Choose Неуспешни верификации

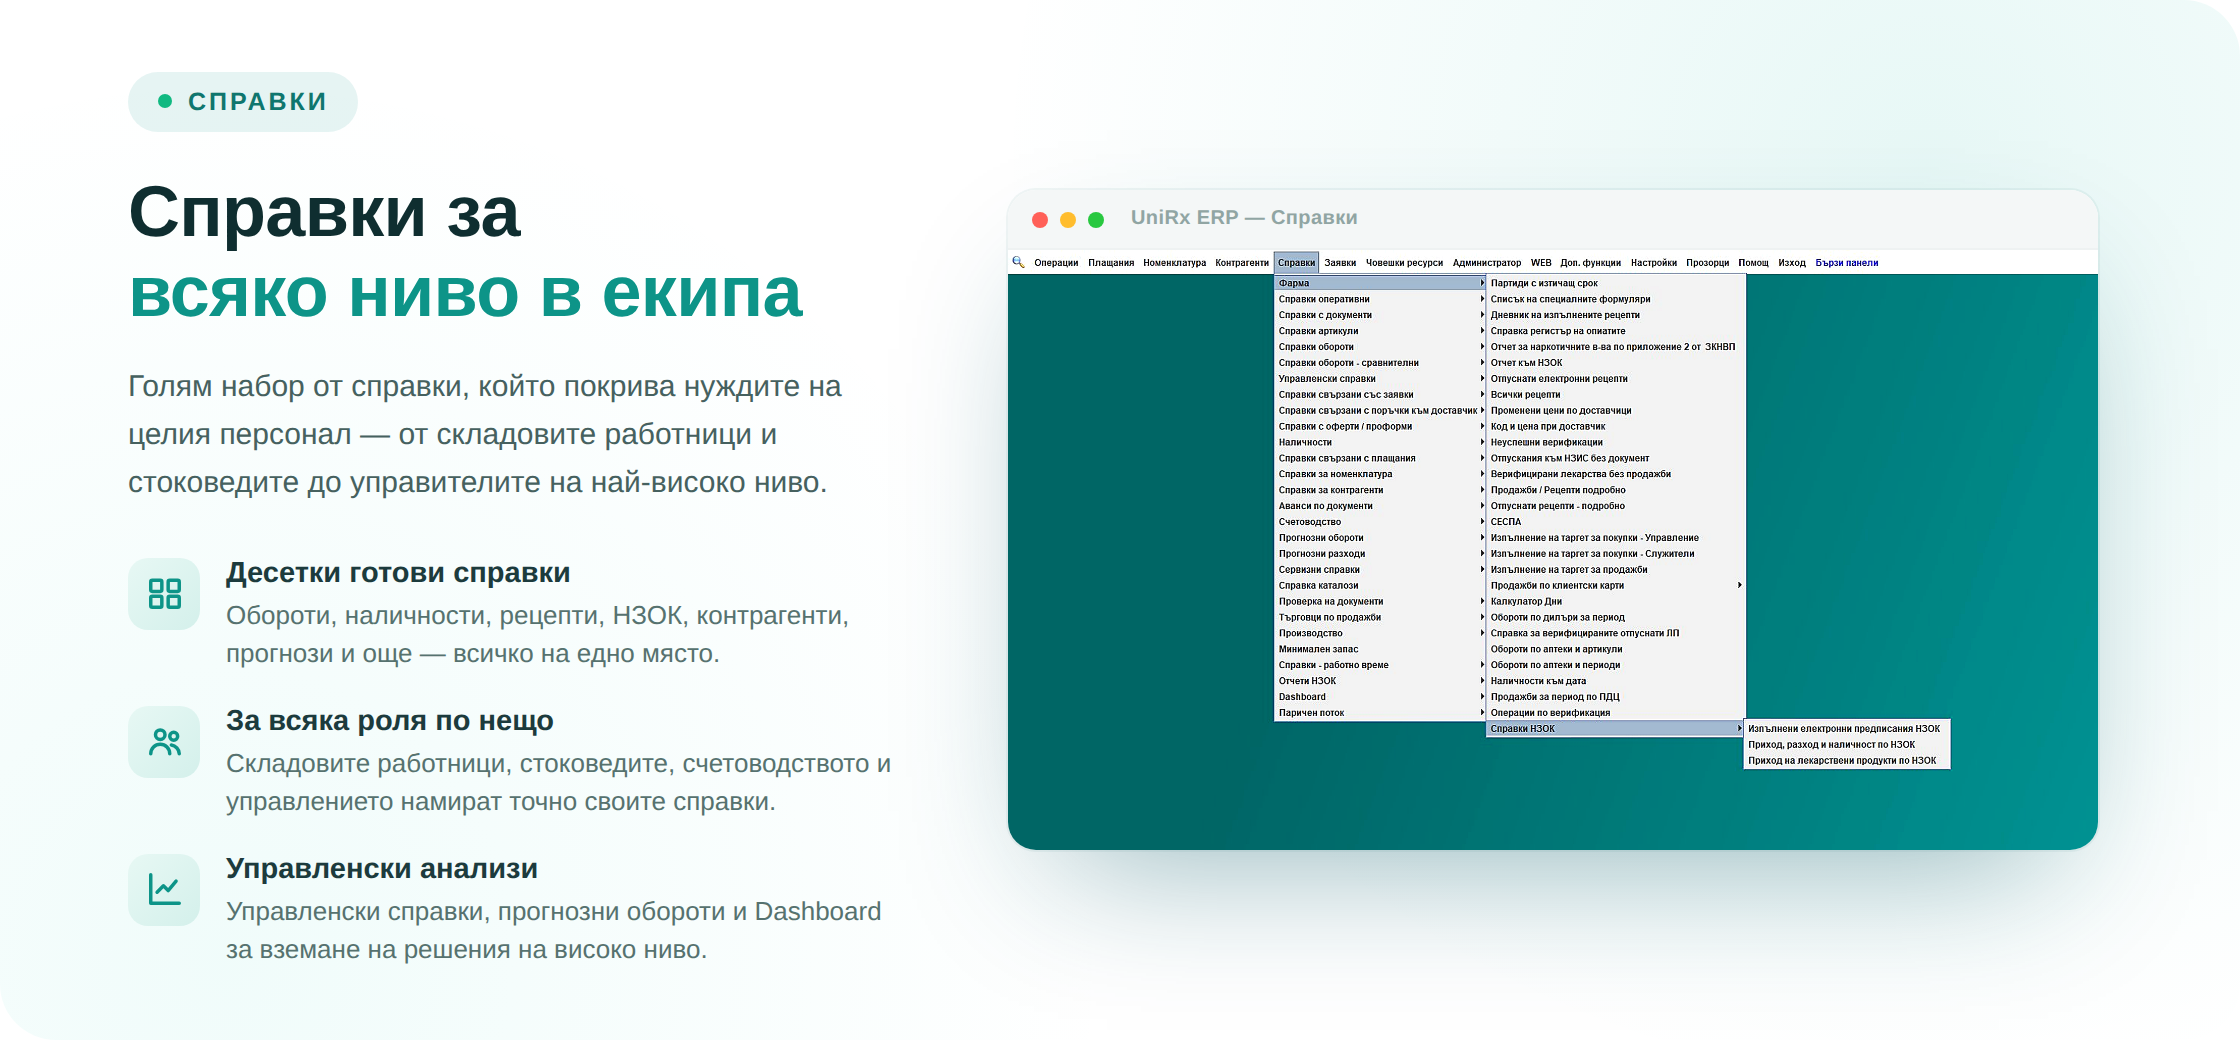click(x=1616, y=442)
